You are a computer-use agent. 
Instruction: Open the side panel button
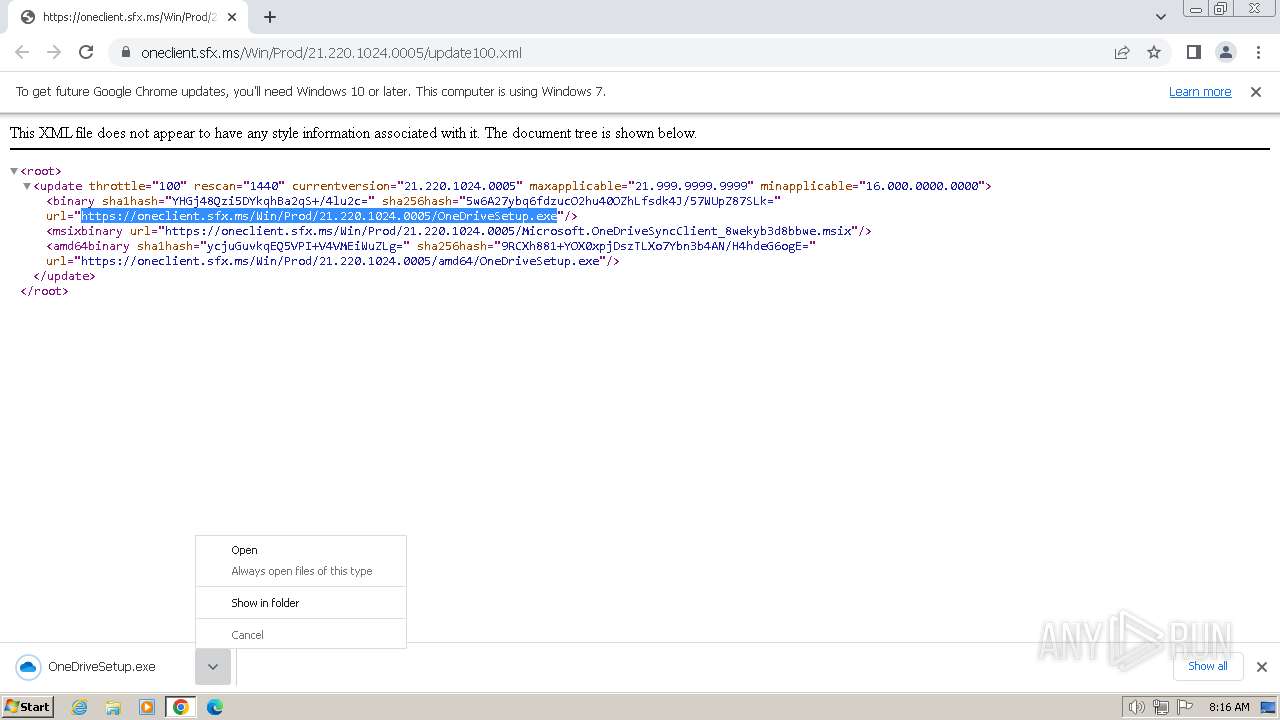click(1193, 53)
